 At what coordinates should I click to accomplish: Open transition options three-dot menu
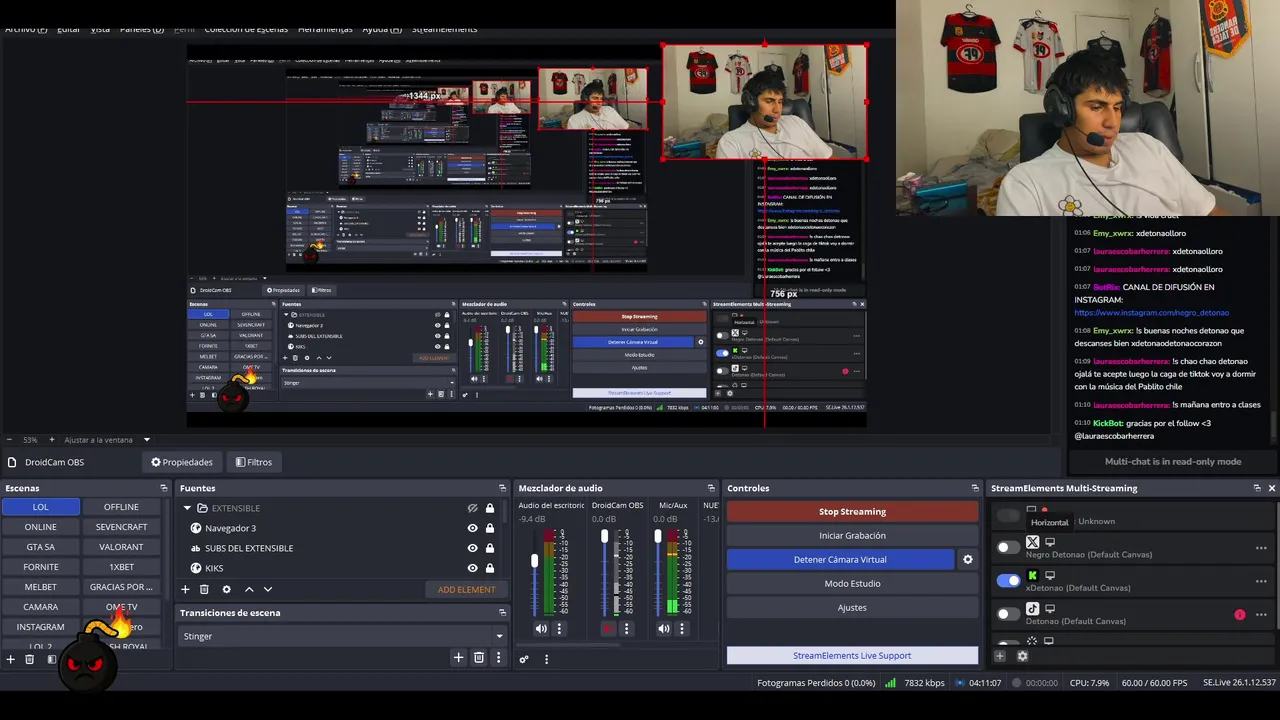tap(498, 657)
